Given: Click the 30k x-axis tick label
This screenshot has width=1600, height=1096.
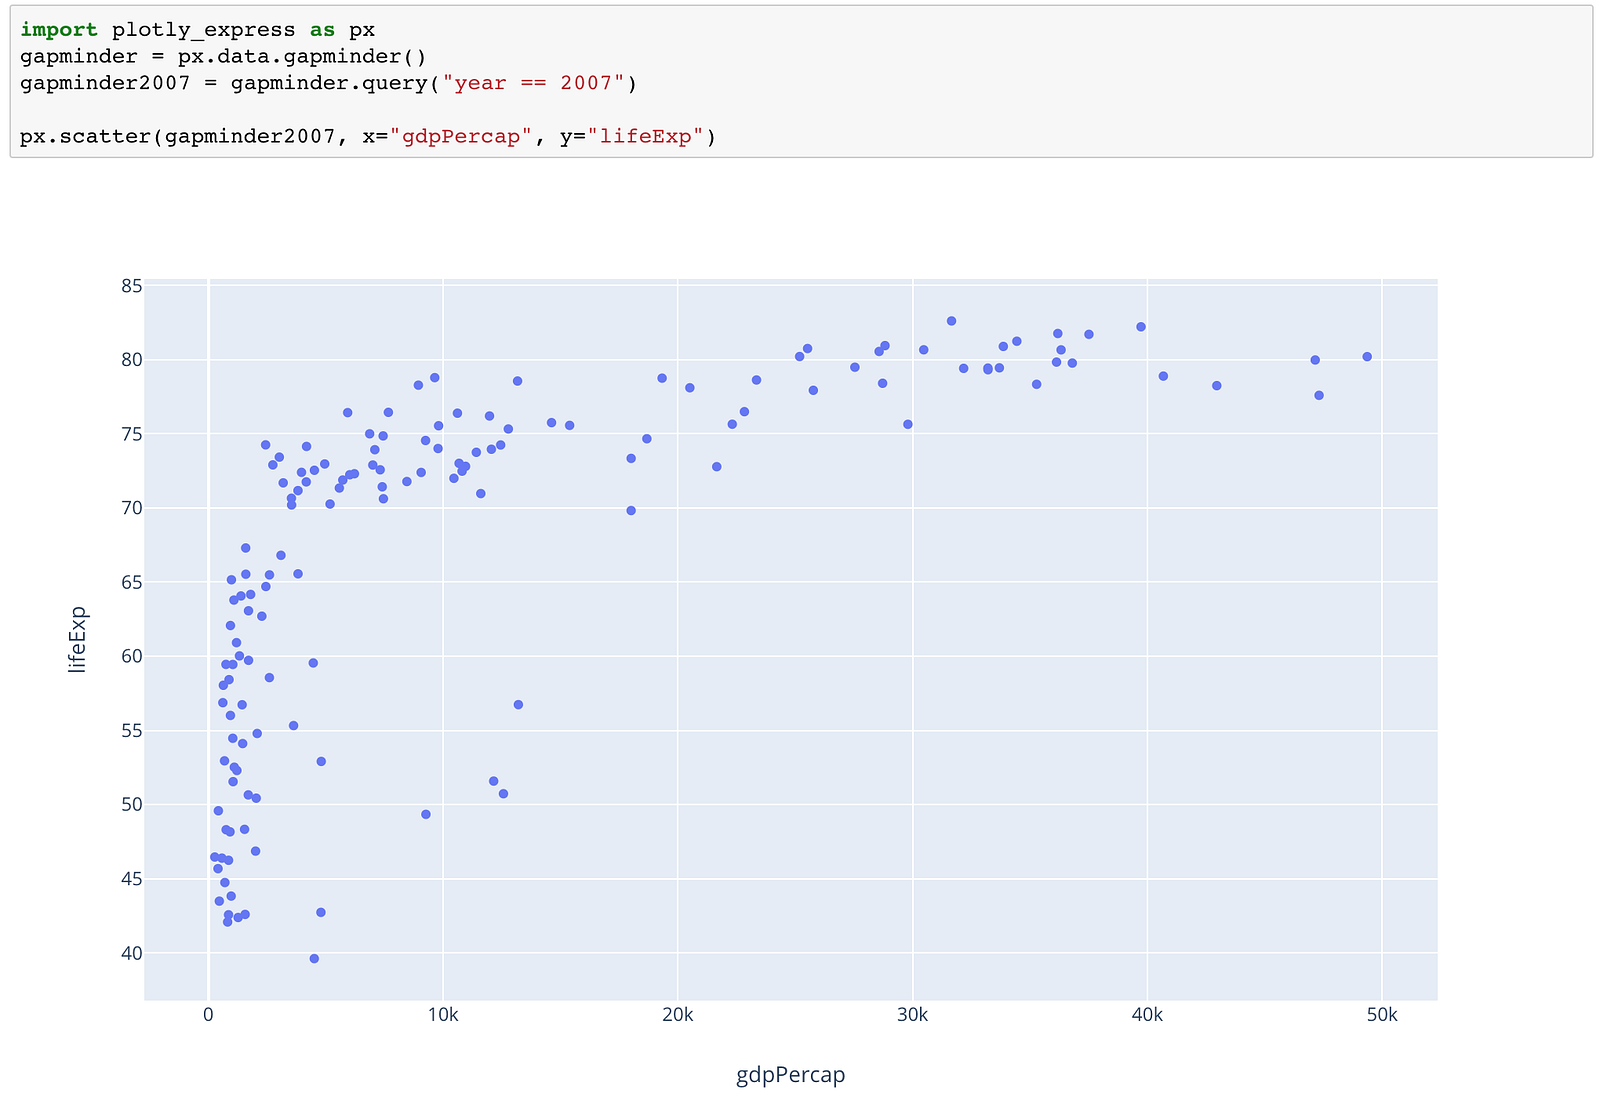Looking at the screenshot, I should point(912,1014).
